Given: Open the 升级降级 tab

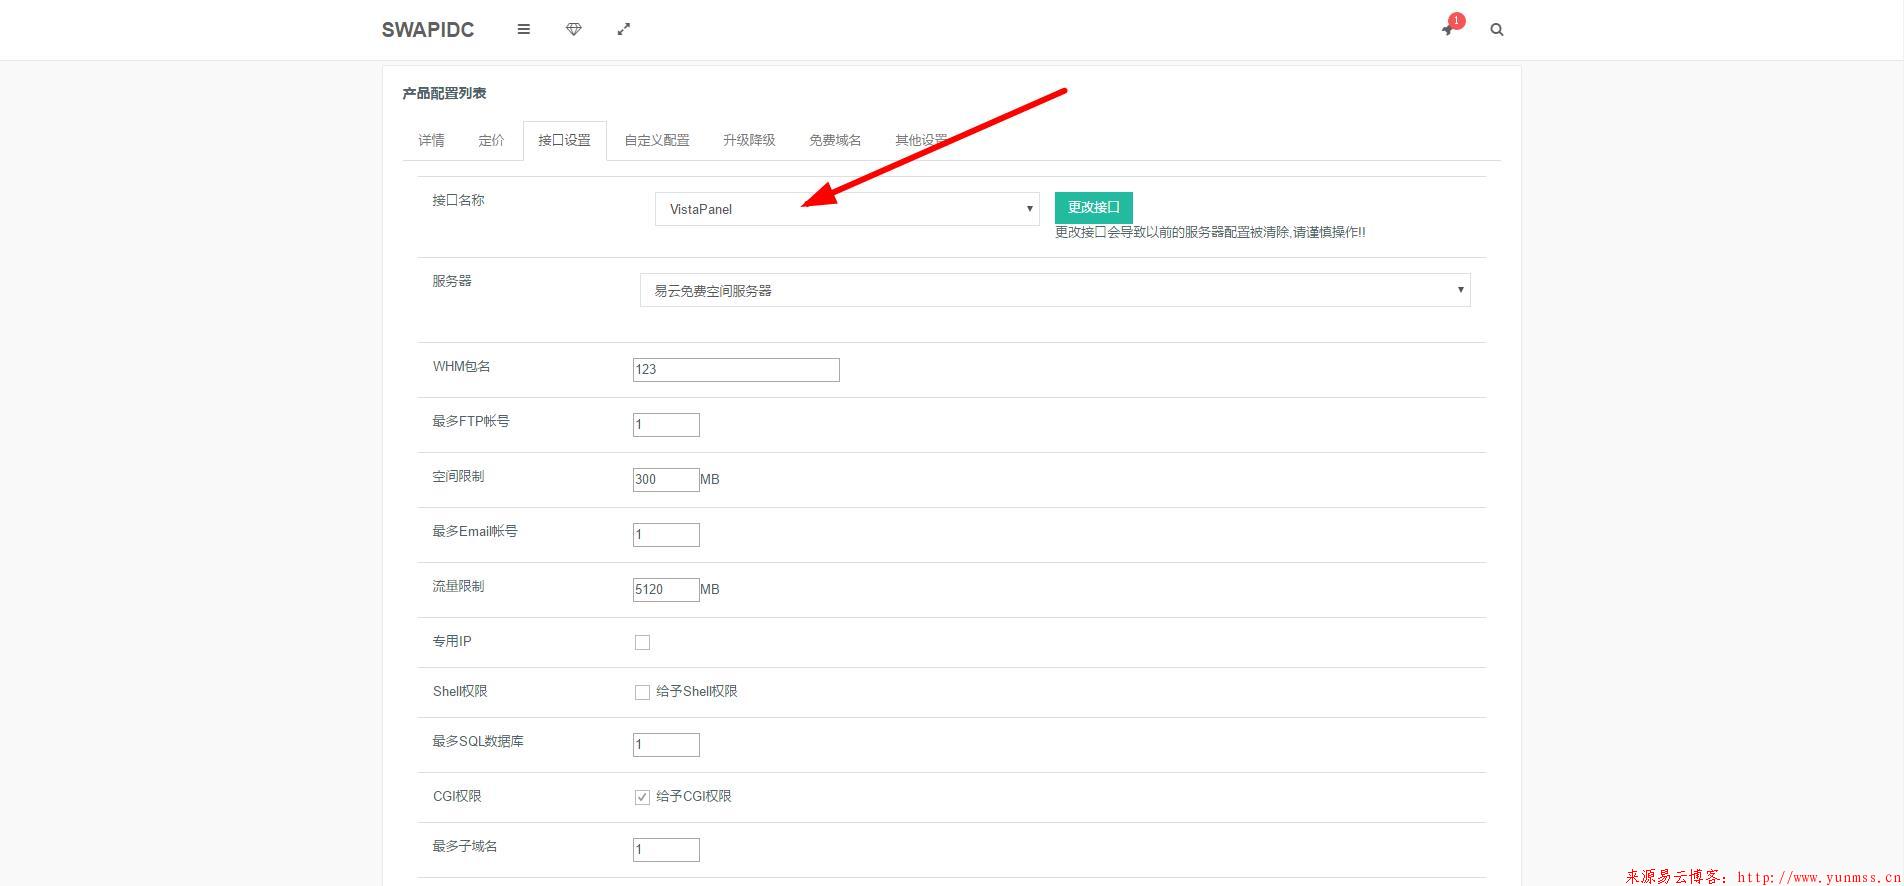Looking at the screenshot, I should pos(749,140).
